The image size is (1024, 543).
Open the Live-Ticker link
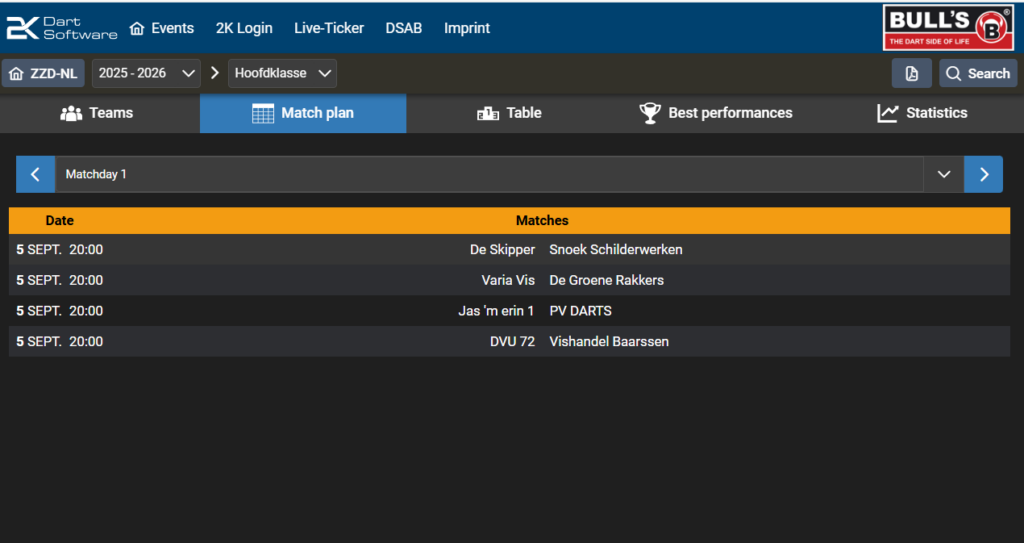pos(329,28)
